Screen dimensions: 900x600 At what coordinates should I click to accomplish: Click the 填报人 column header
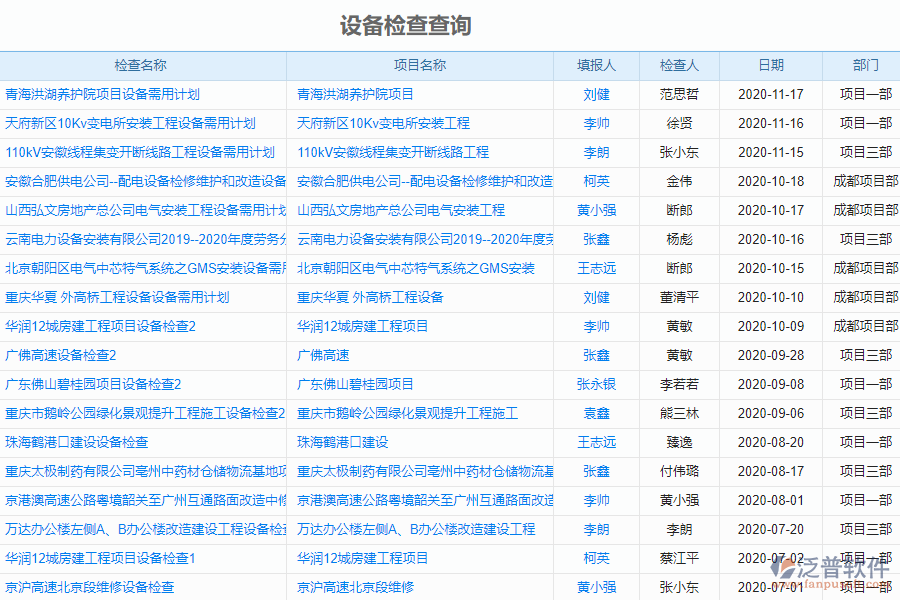[595, 65]
